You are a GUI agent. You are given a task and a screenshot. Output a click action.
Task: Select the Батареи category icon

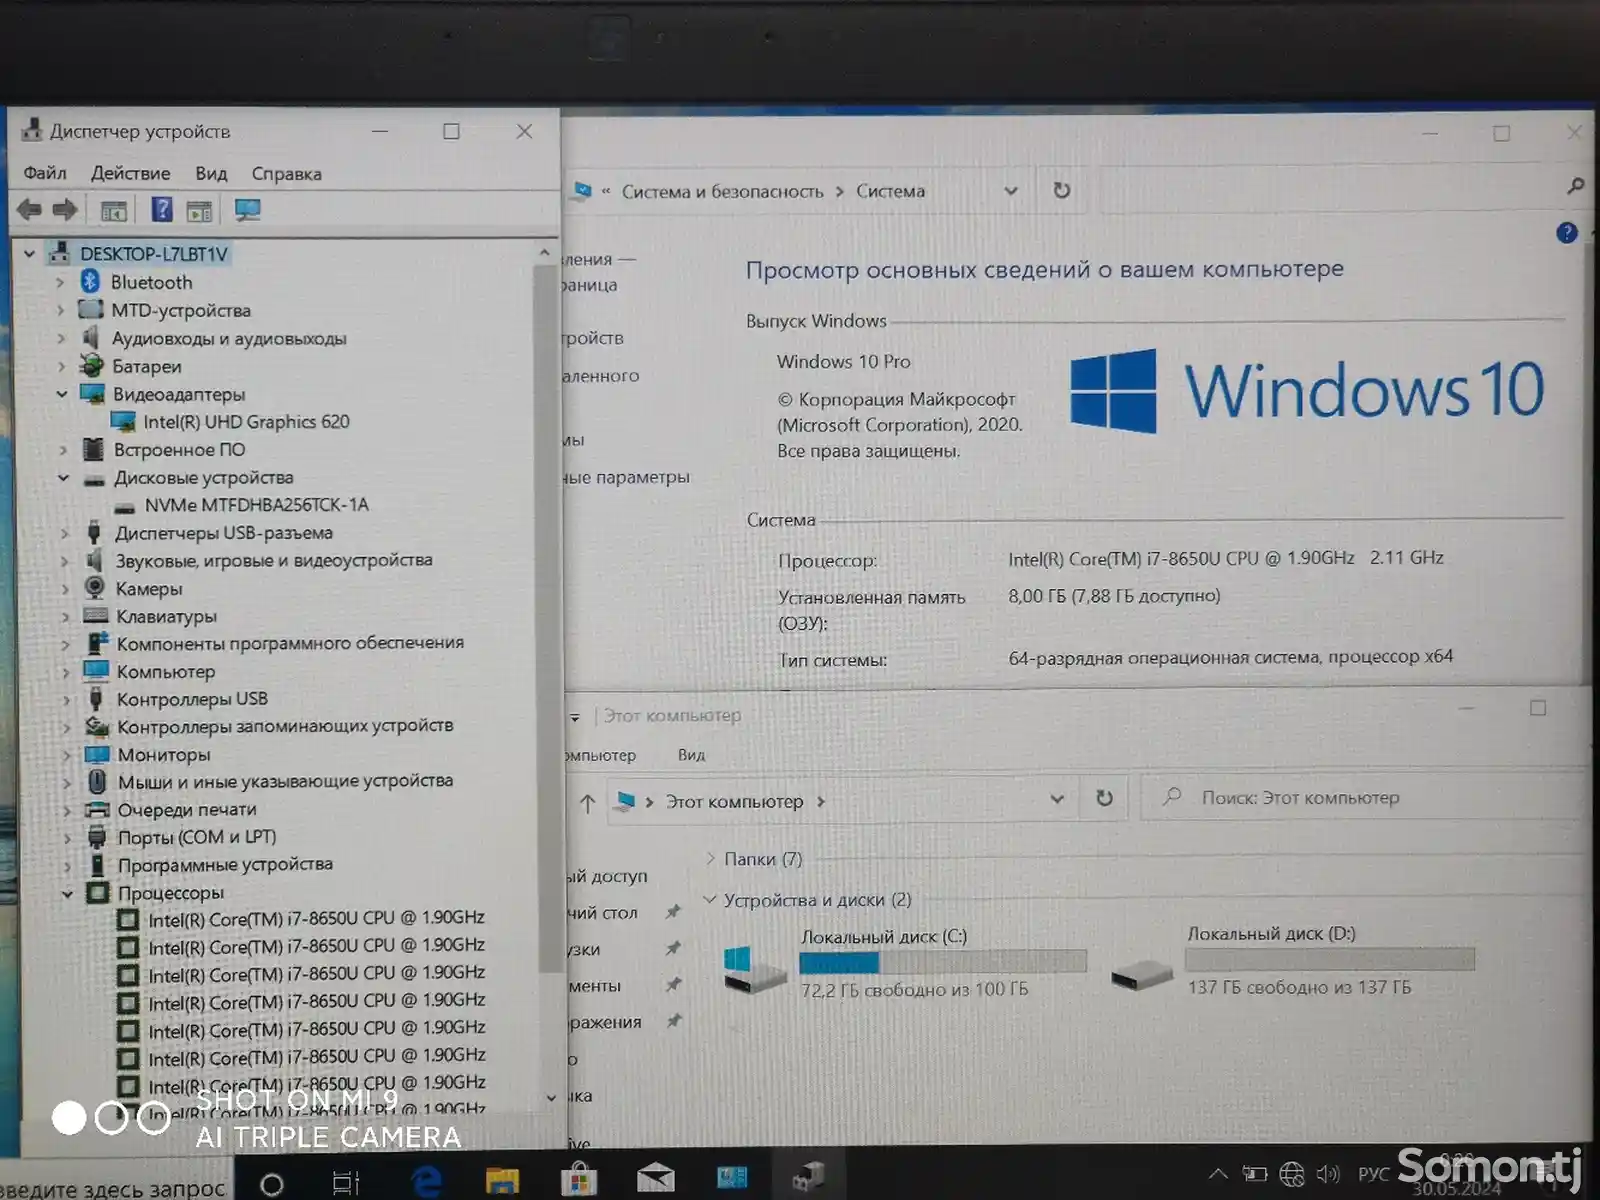tap(92, 365)
